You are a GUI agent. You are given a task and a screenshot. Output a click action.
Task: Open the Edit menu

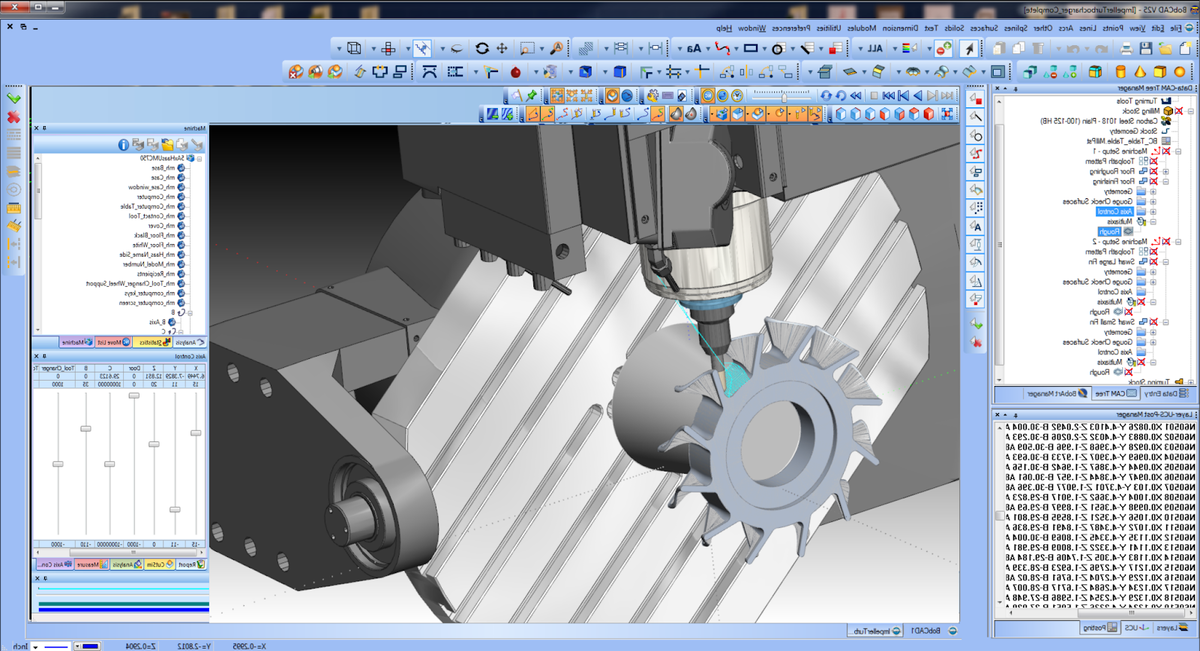(1158, 28)
